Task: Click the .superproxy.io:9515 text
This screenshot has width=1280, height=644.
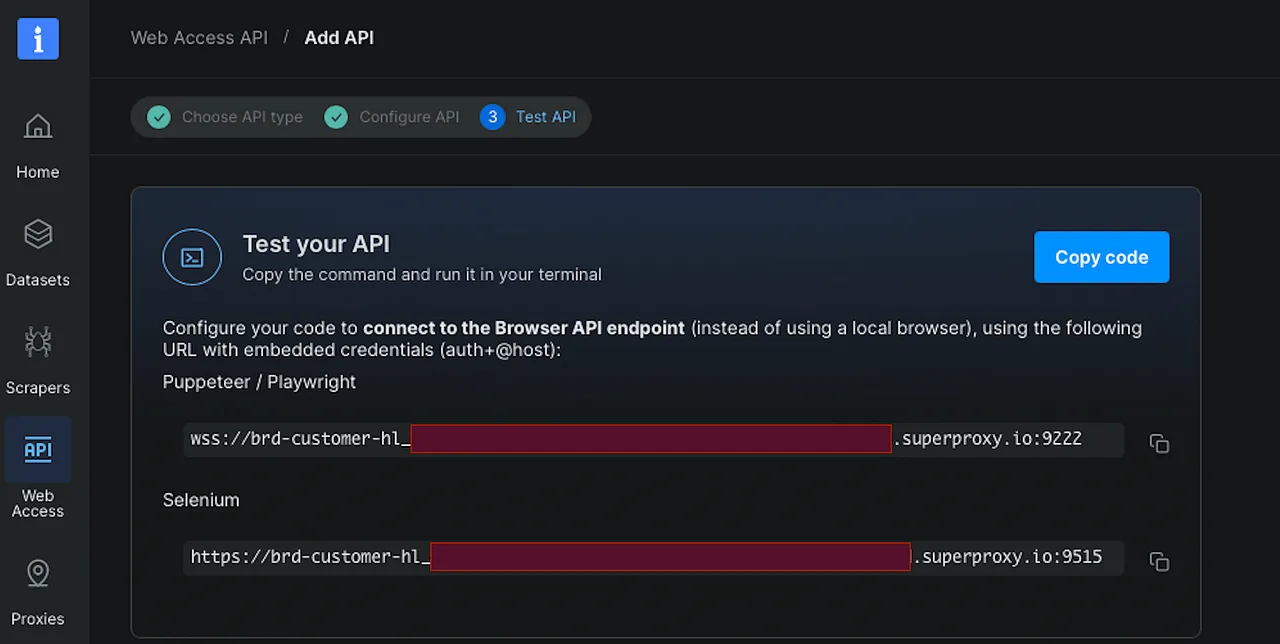Action: 1008,556
